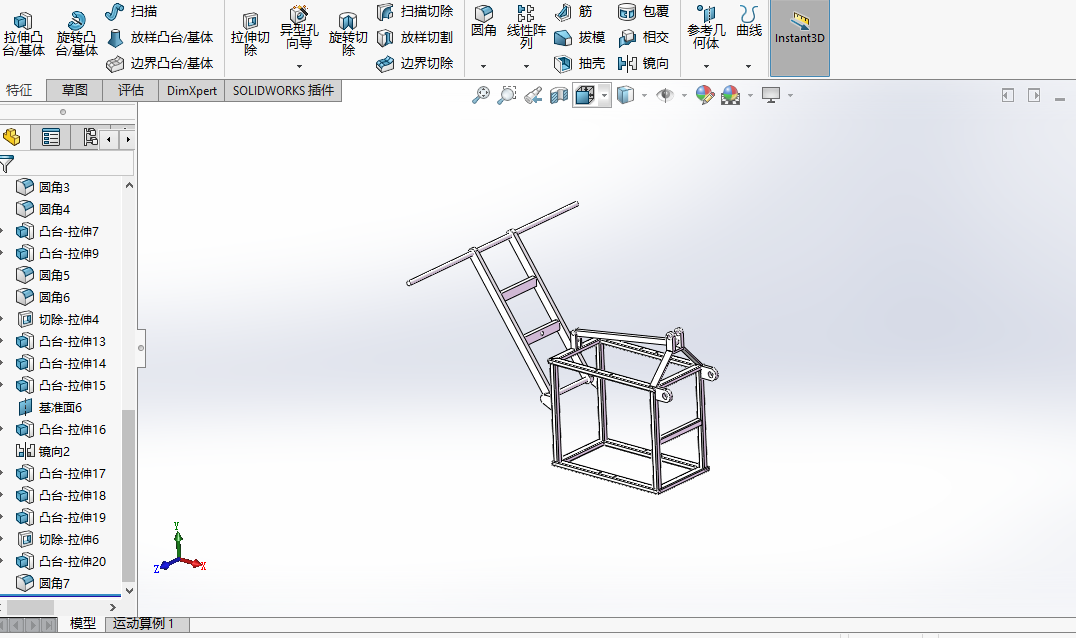Choose the 拔模 draft tool
The height and width of the screenshot is (638, 1076).
pos(579,38)
